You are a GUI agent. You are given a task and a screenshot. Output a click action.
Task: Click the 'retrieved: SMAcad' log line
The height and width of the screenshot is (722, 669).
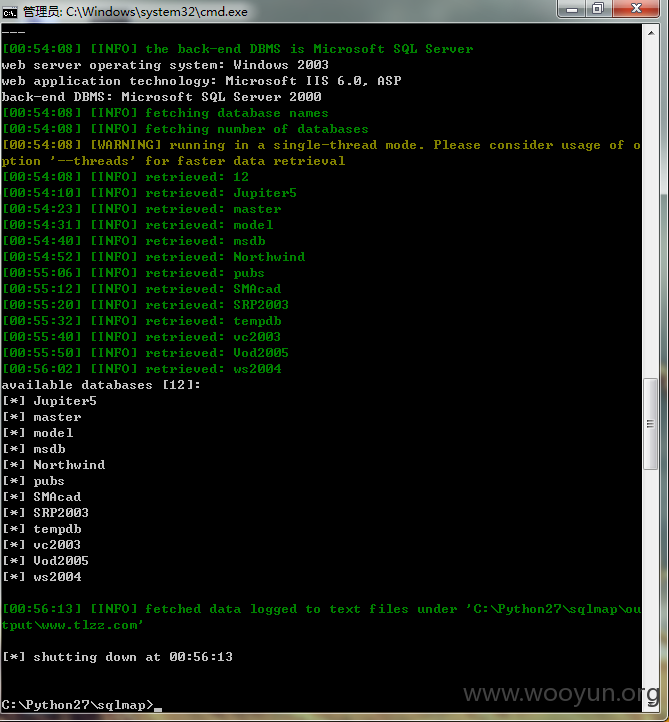(141, 289)
